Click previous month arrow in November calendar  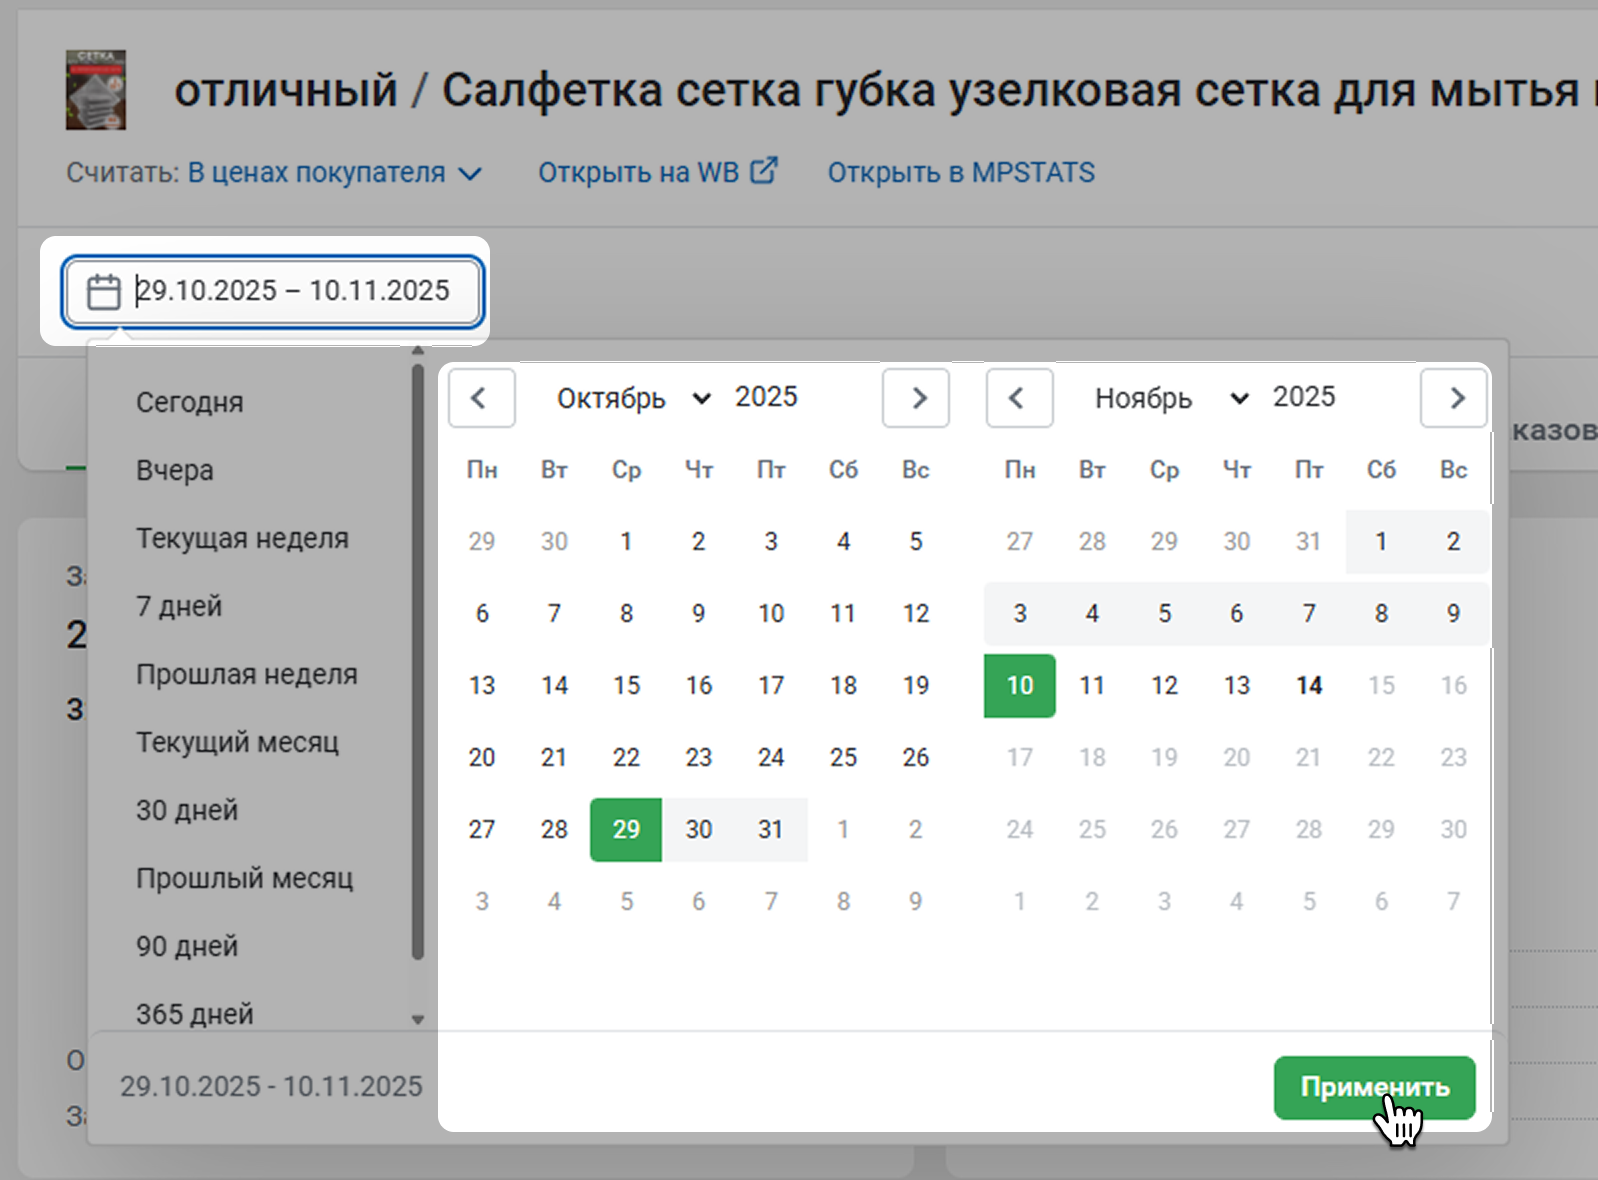pyautogui.click(x=1018, y=398)
